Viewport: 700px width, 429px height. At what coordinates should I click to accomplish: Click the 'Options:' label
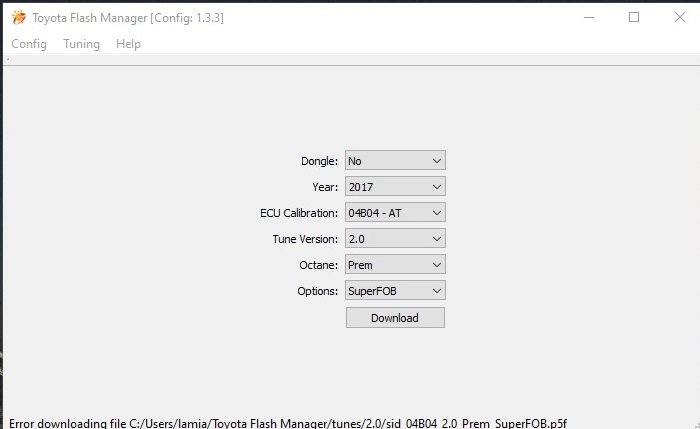[318, 291]
